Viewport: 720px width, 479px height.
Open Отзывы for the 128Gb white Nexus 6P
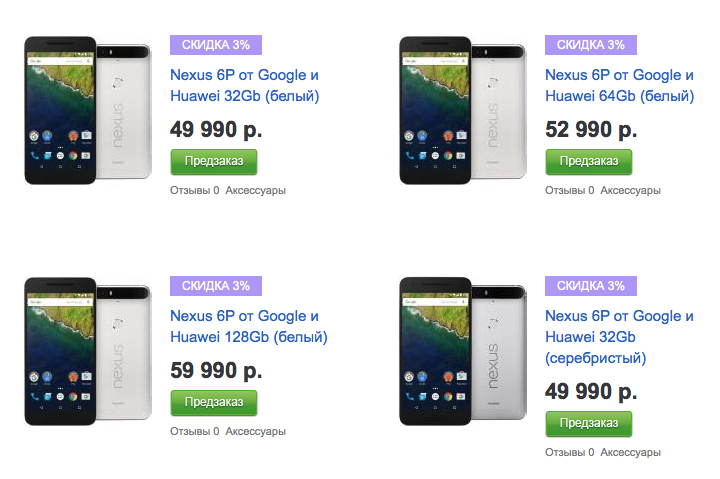point(194,431)
